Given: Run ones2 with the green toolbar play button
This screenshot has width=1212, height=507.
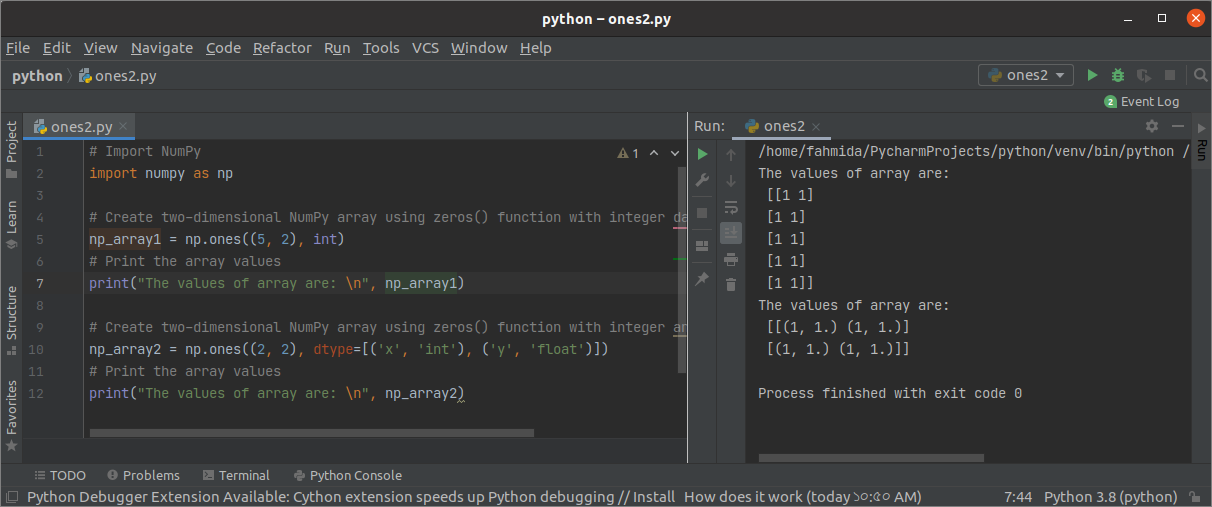Looking at the screenshot, I should pyautogui.click(x=1092, y=75).
